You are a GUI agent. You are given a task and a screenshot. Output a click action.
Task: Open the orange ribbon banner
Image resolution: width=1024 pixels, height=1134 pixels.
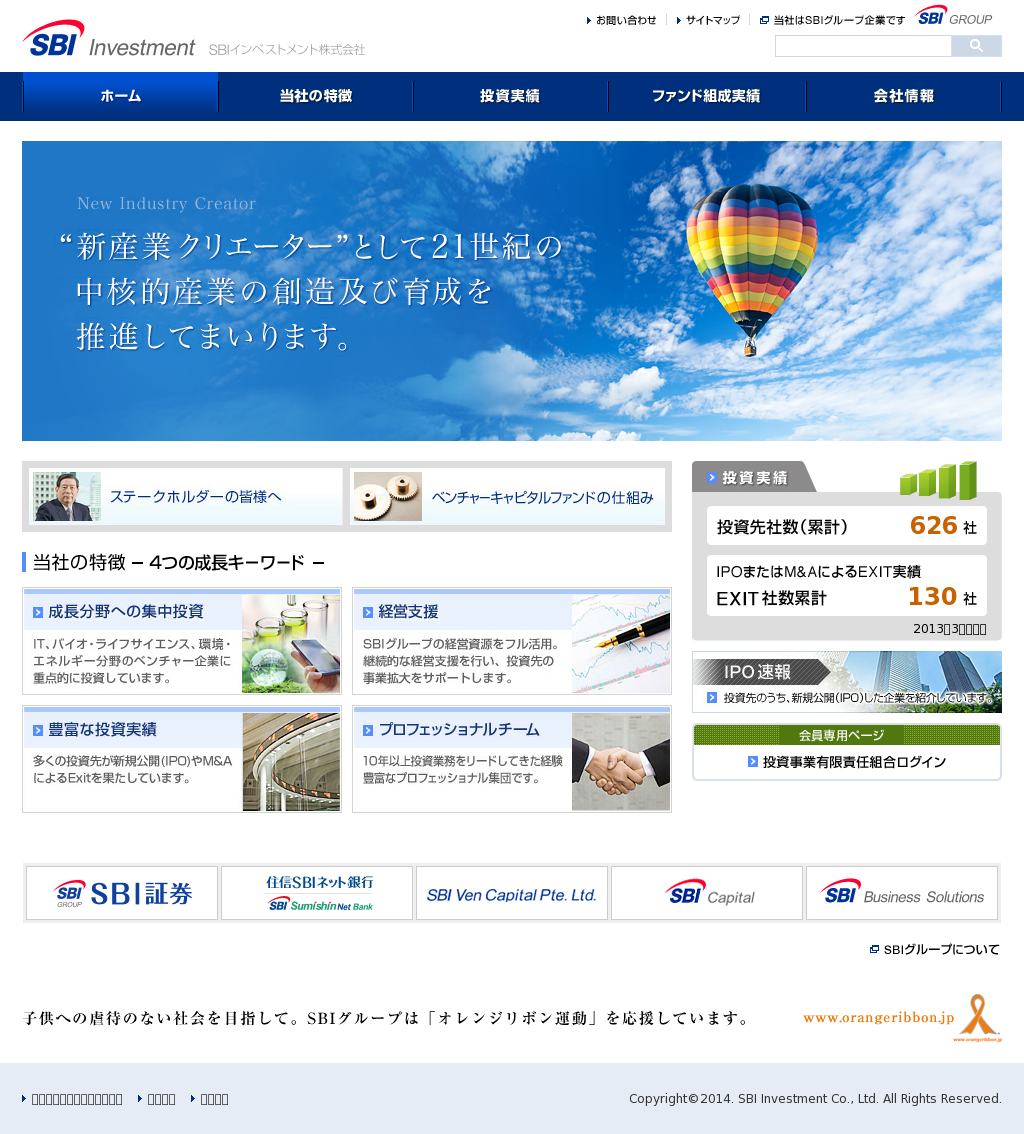pos(901,1018)
